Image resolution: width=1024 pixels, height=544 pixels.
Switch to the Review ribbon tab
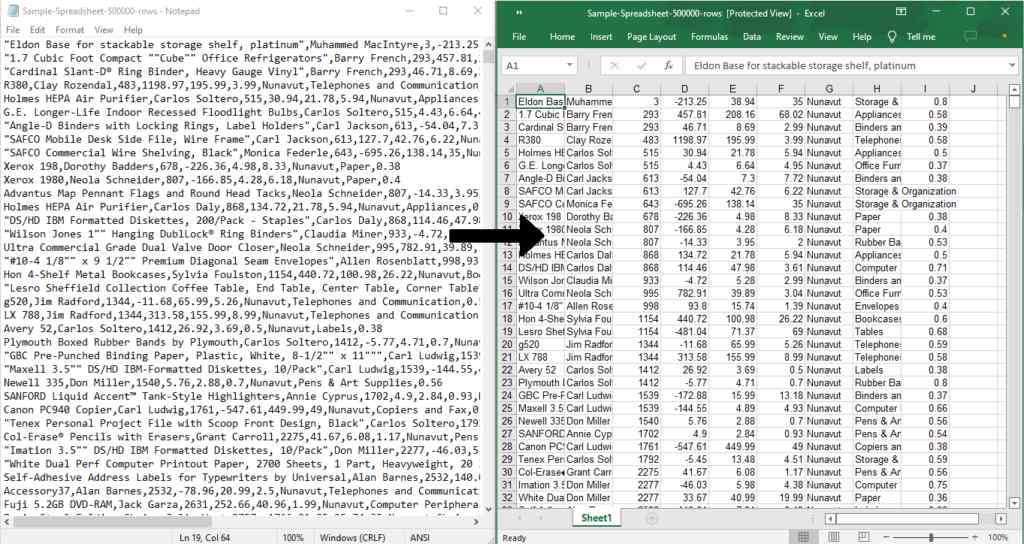(x=790, y=37)
